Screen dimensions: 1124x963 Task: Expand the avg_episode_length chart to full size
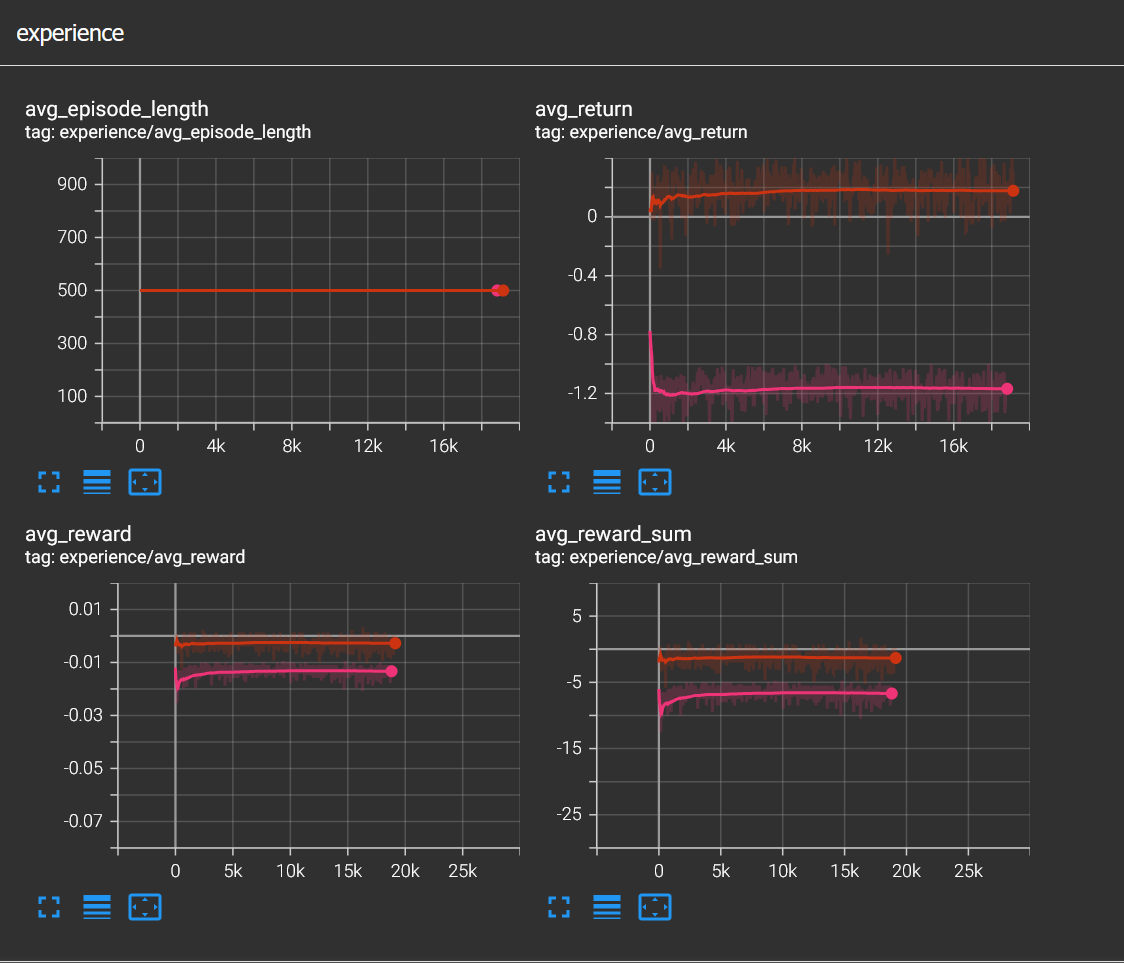click(49, 482)
